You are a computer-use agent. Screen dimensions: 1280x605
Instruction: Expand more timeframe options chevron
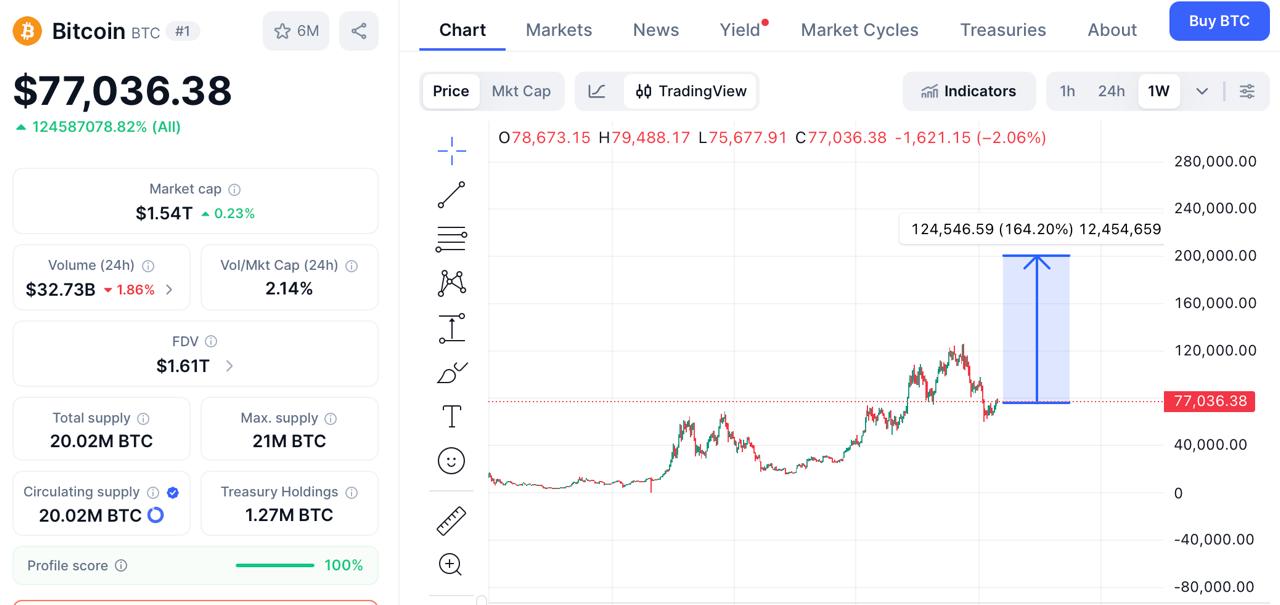click(1202, 91)
